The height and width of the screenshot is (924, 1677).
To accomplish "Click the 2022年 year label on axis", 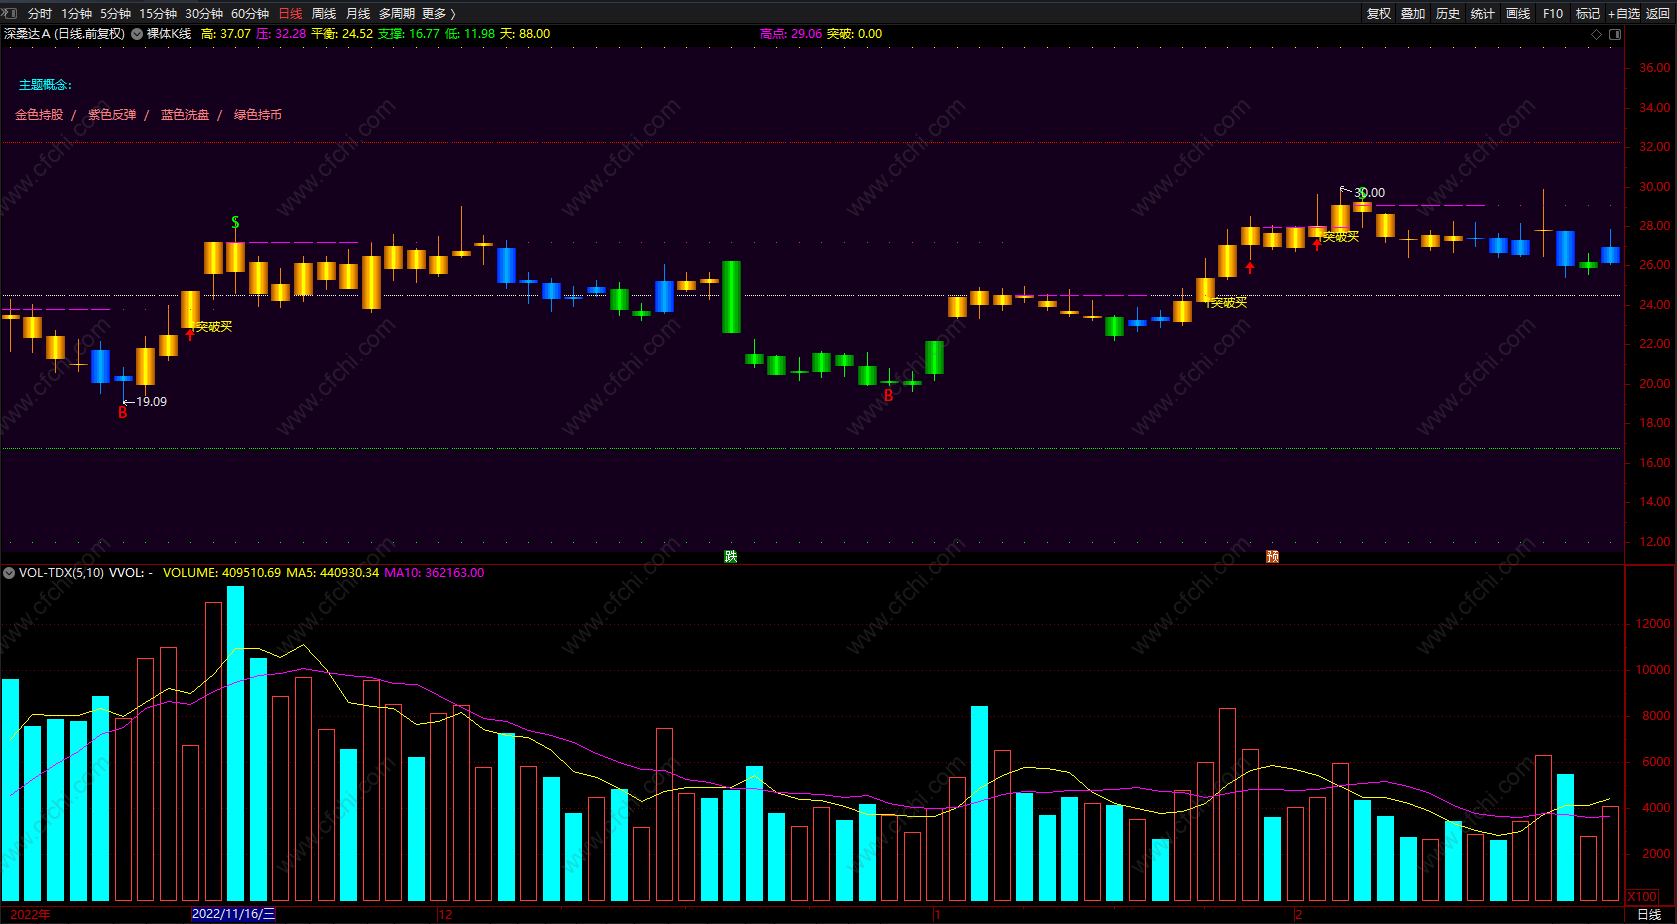I will (30, 914).
